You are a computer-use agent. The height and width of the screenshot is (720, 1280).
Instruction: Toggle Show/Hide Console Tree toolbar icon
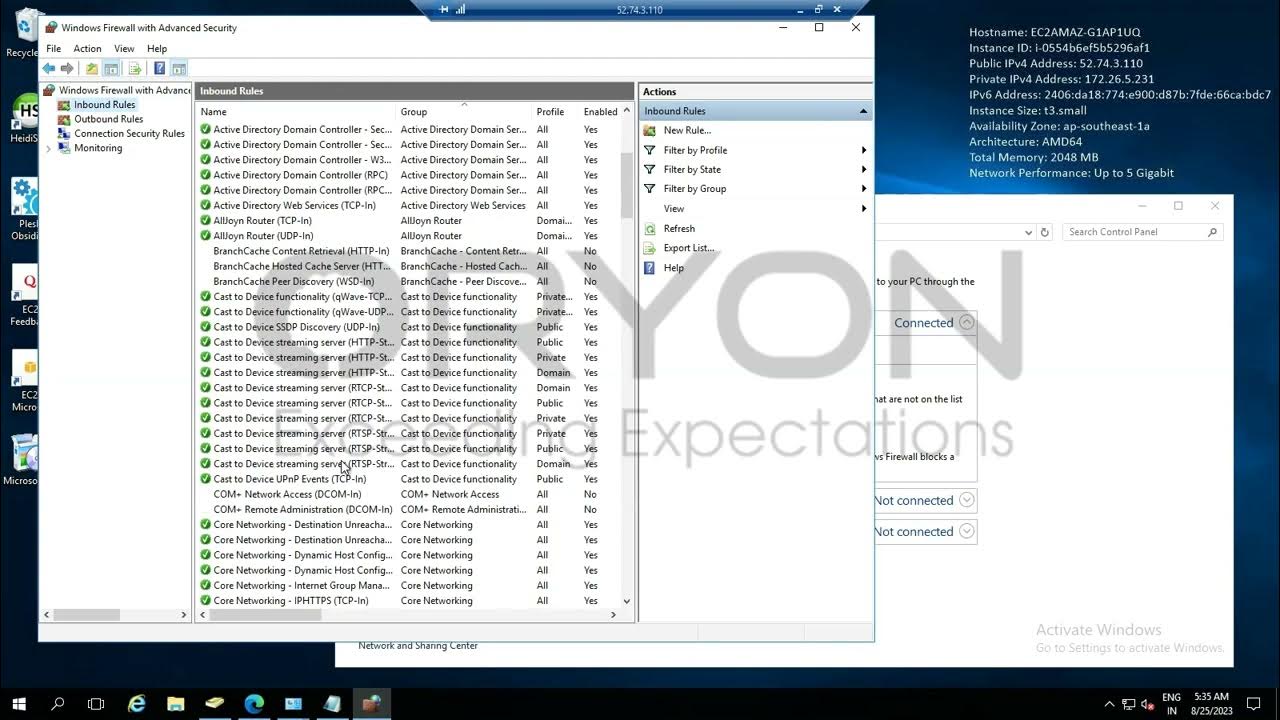(x=111, y=69)
